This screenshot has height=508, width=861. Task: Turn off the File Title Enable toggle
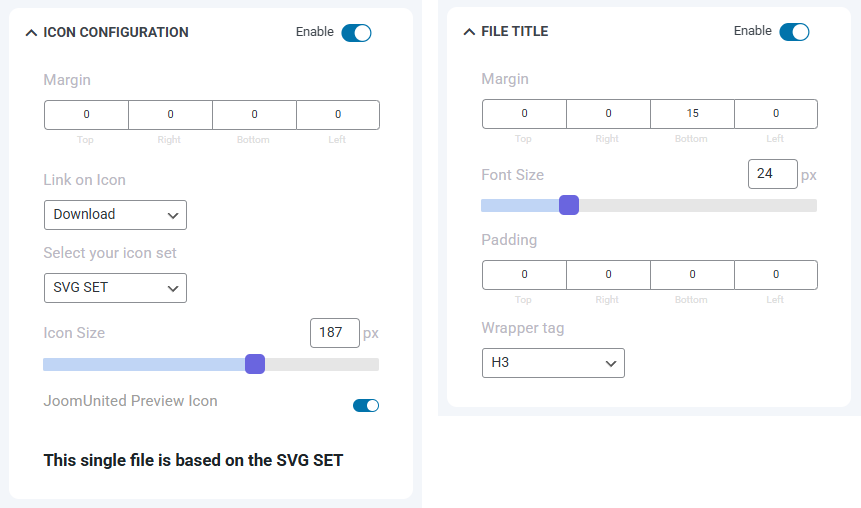pos(794,32)
